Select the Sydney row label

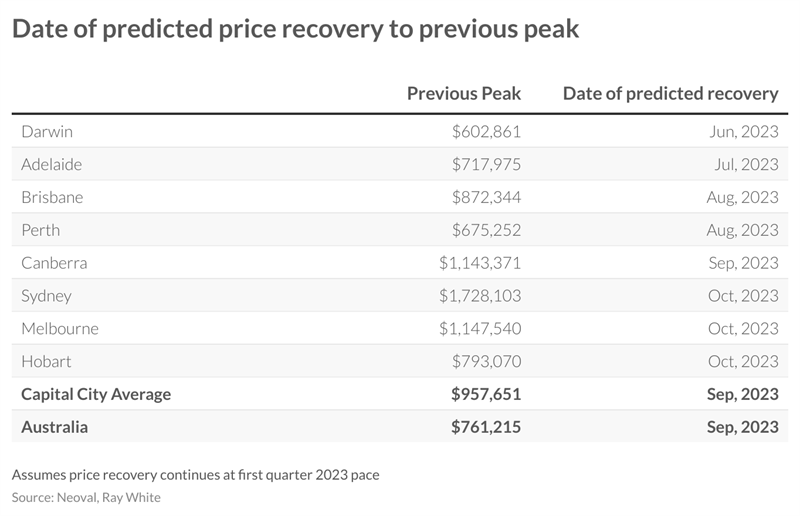(46, 296)
